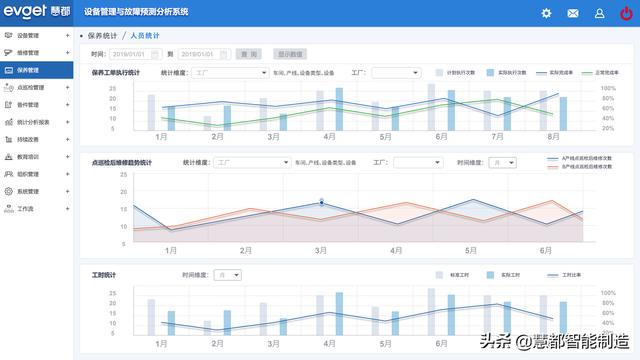Click the 持续改善 sidebar icon

coord(9,139)
